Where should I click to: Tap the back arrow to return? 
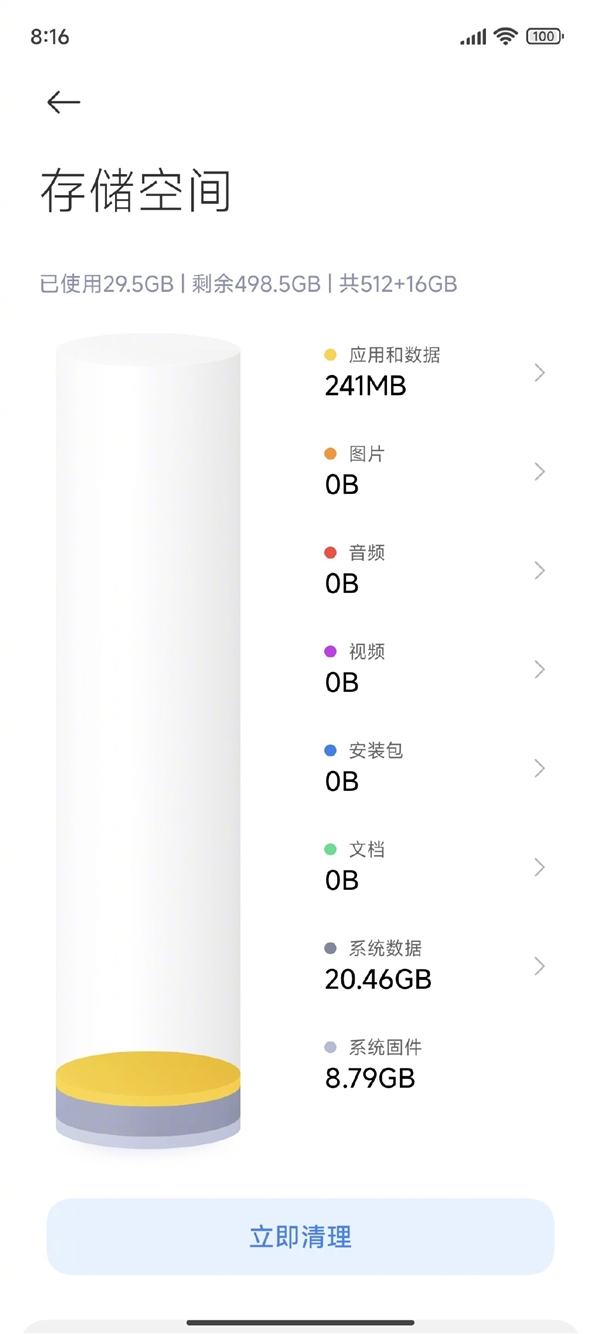pyautogui.click(x=62, y=102)
